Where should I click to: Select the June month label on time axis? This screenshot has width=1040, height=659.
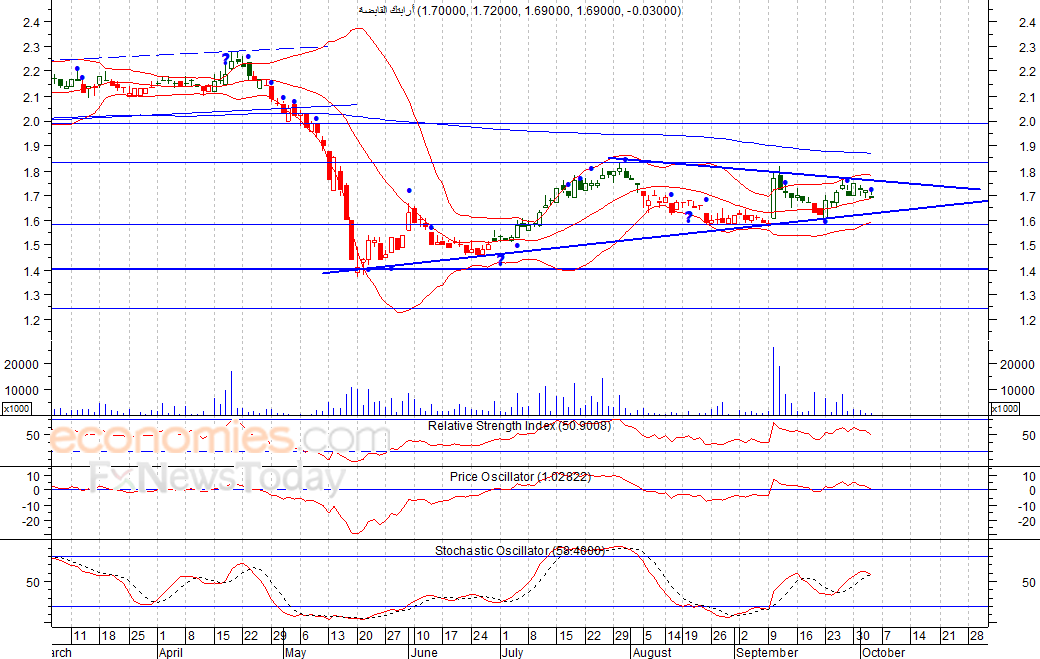424,652
